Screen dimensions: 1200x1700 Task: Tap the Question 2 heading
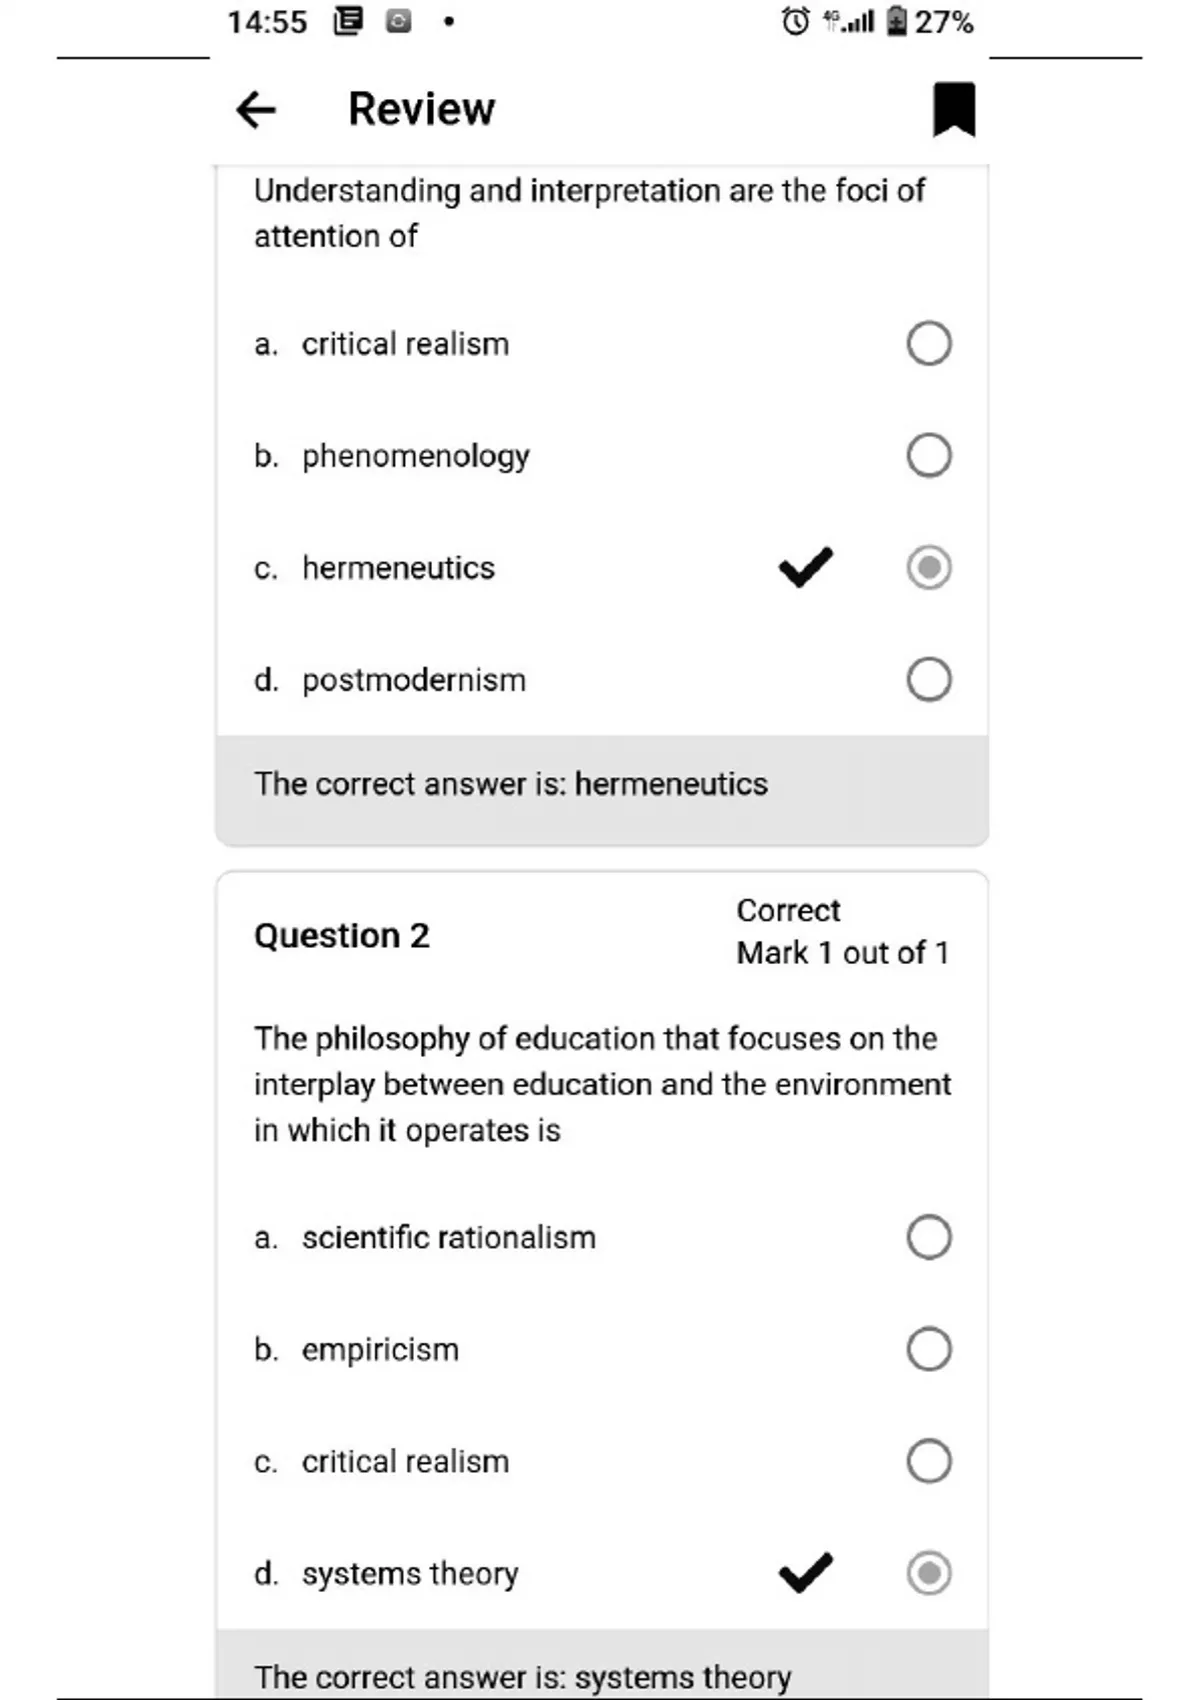point(342,936)
